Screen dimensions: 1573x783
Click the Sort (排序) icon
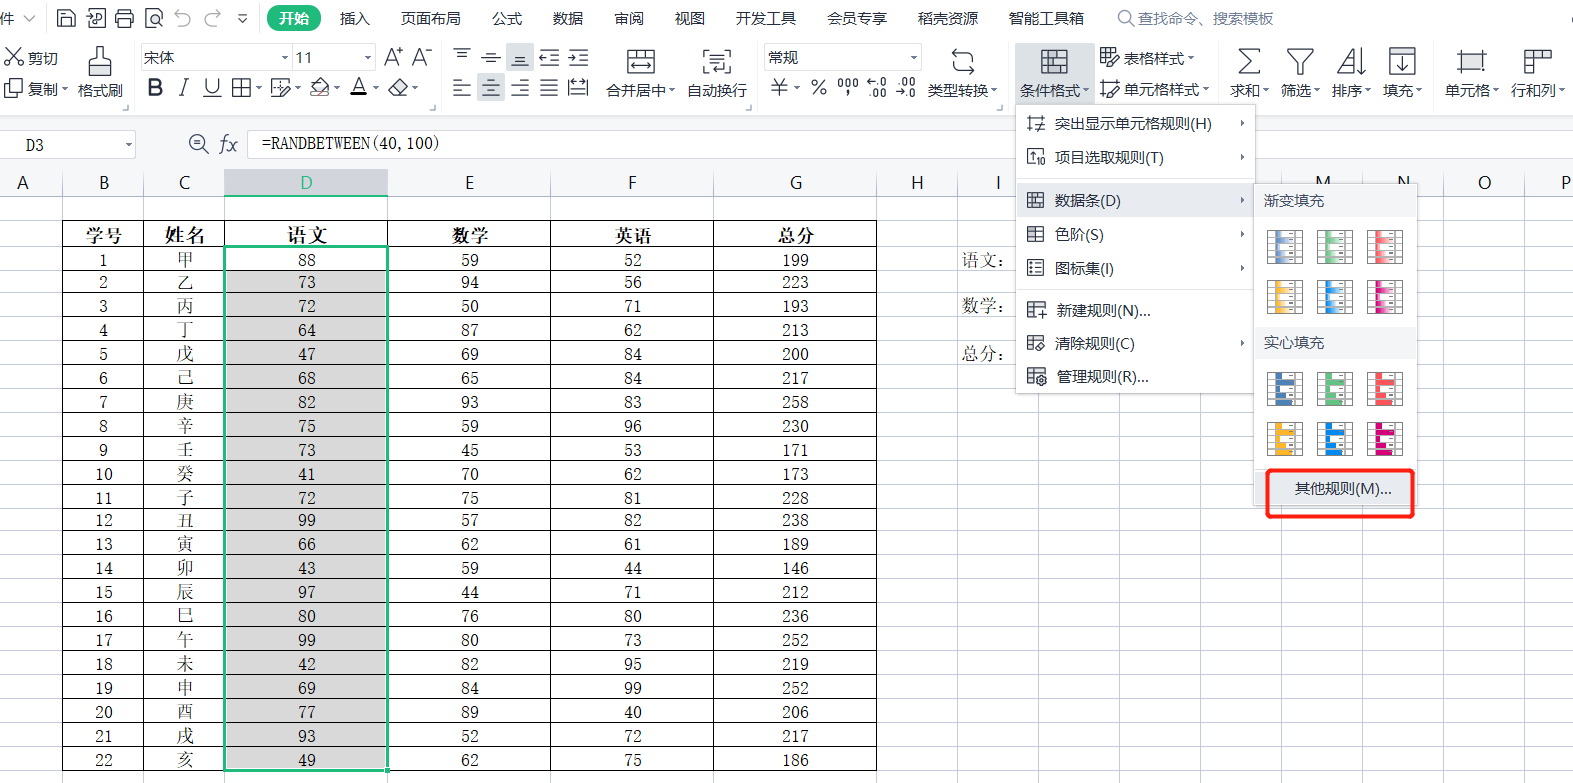(1351, 62)
